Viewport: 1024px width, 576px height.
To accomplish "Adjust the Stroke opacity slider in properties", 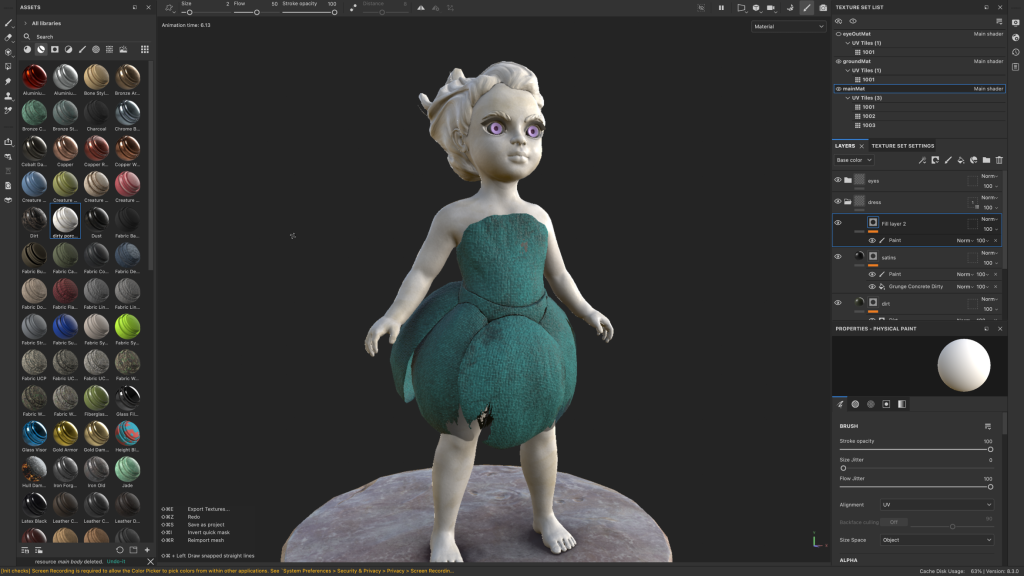I will (914, 449).
